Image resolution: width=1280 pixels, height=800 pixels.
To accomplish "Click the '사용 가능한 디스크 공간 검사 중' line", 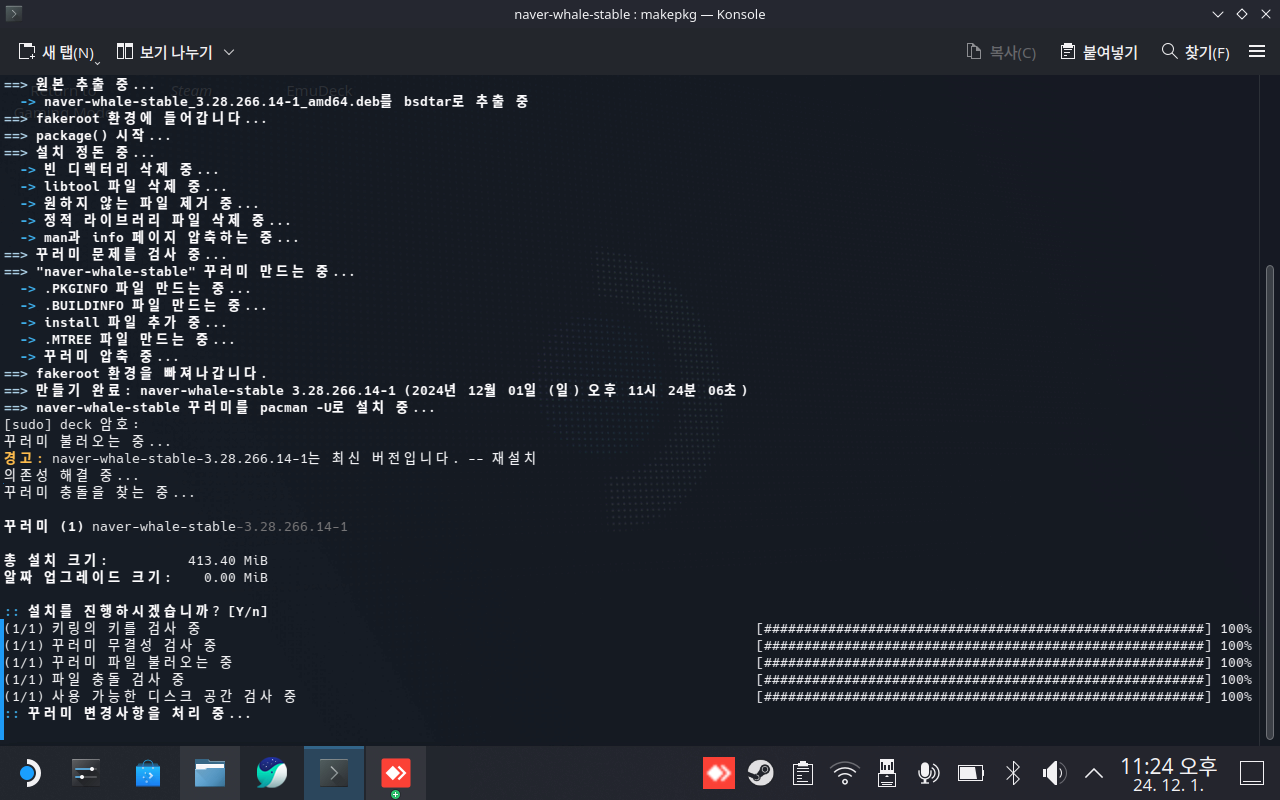I will coord(150,696).
